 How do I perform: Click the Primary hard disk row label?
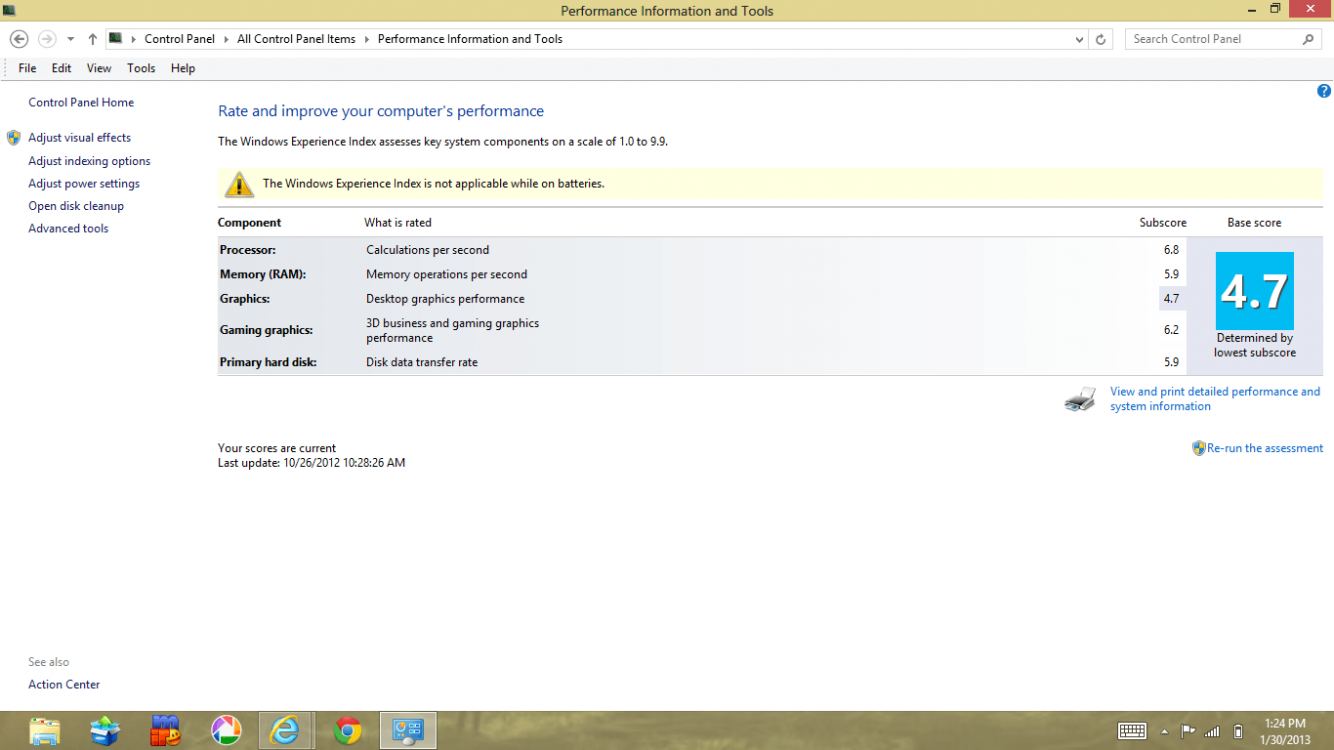[x=268, y=362]
